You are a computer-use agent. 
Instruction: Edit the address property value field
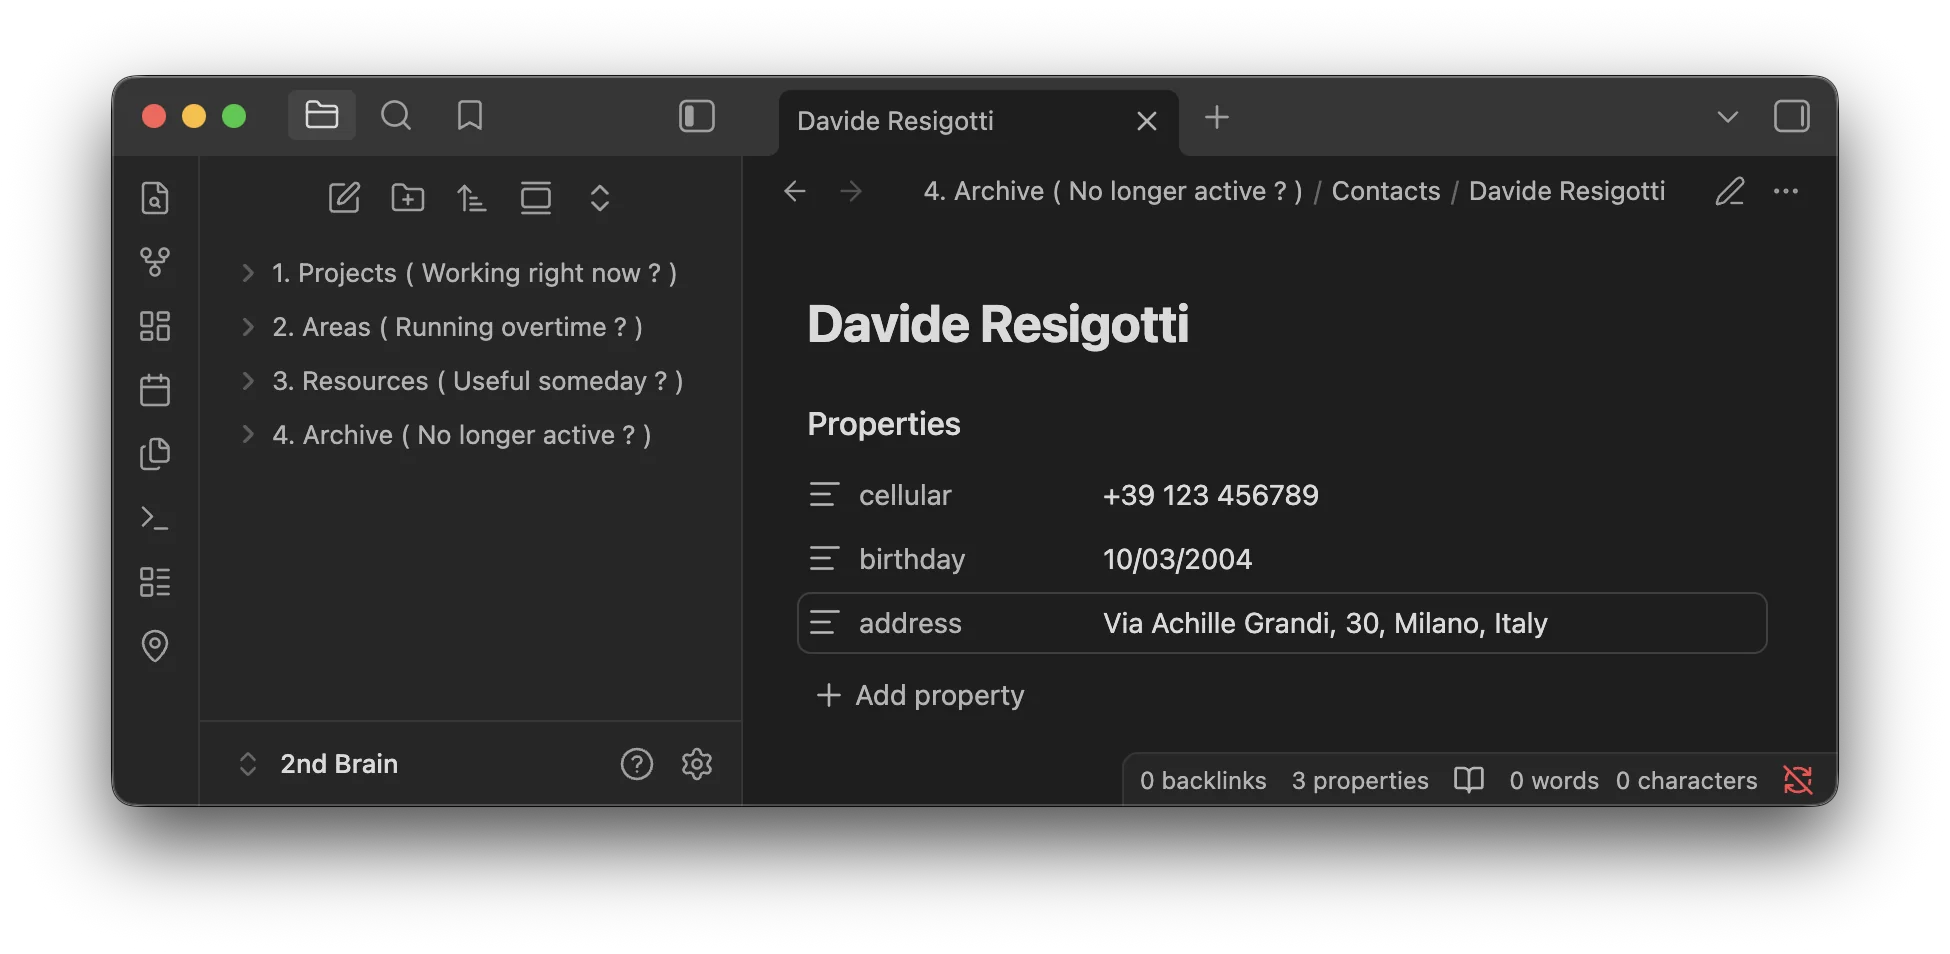[x=1428, y=623]
